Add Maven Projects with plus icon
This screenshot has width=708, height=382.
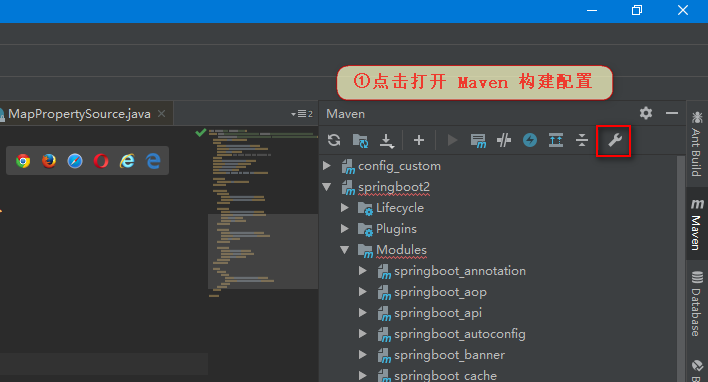click(419, 140)
